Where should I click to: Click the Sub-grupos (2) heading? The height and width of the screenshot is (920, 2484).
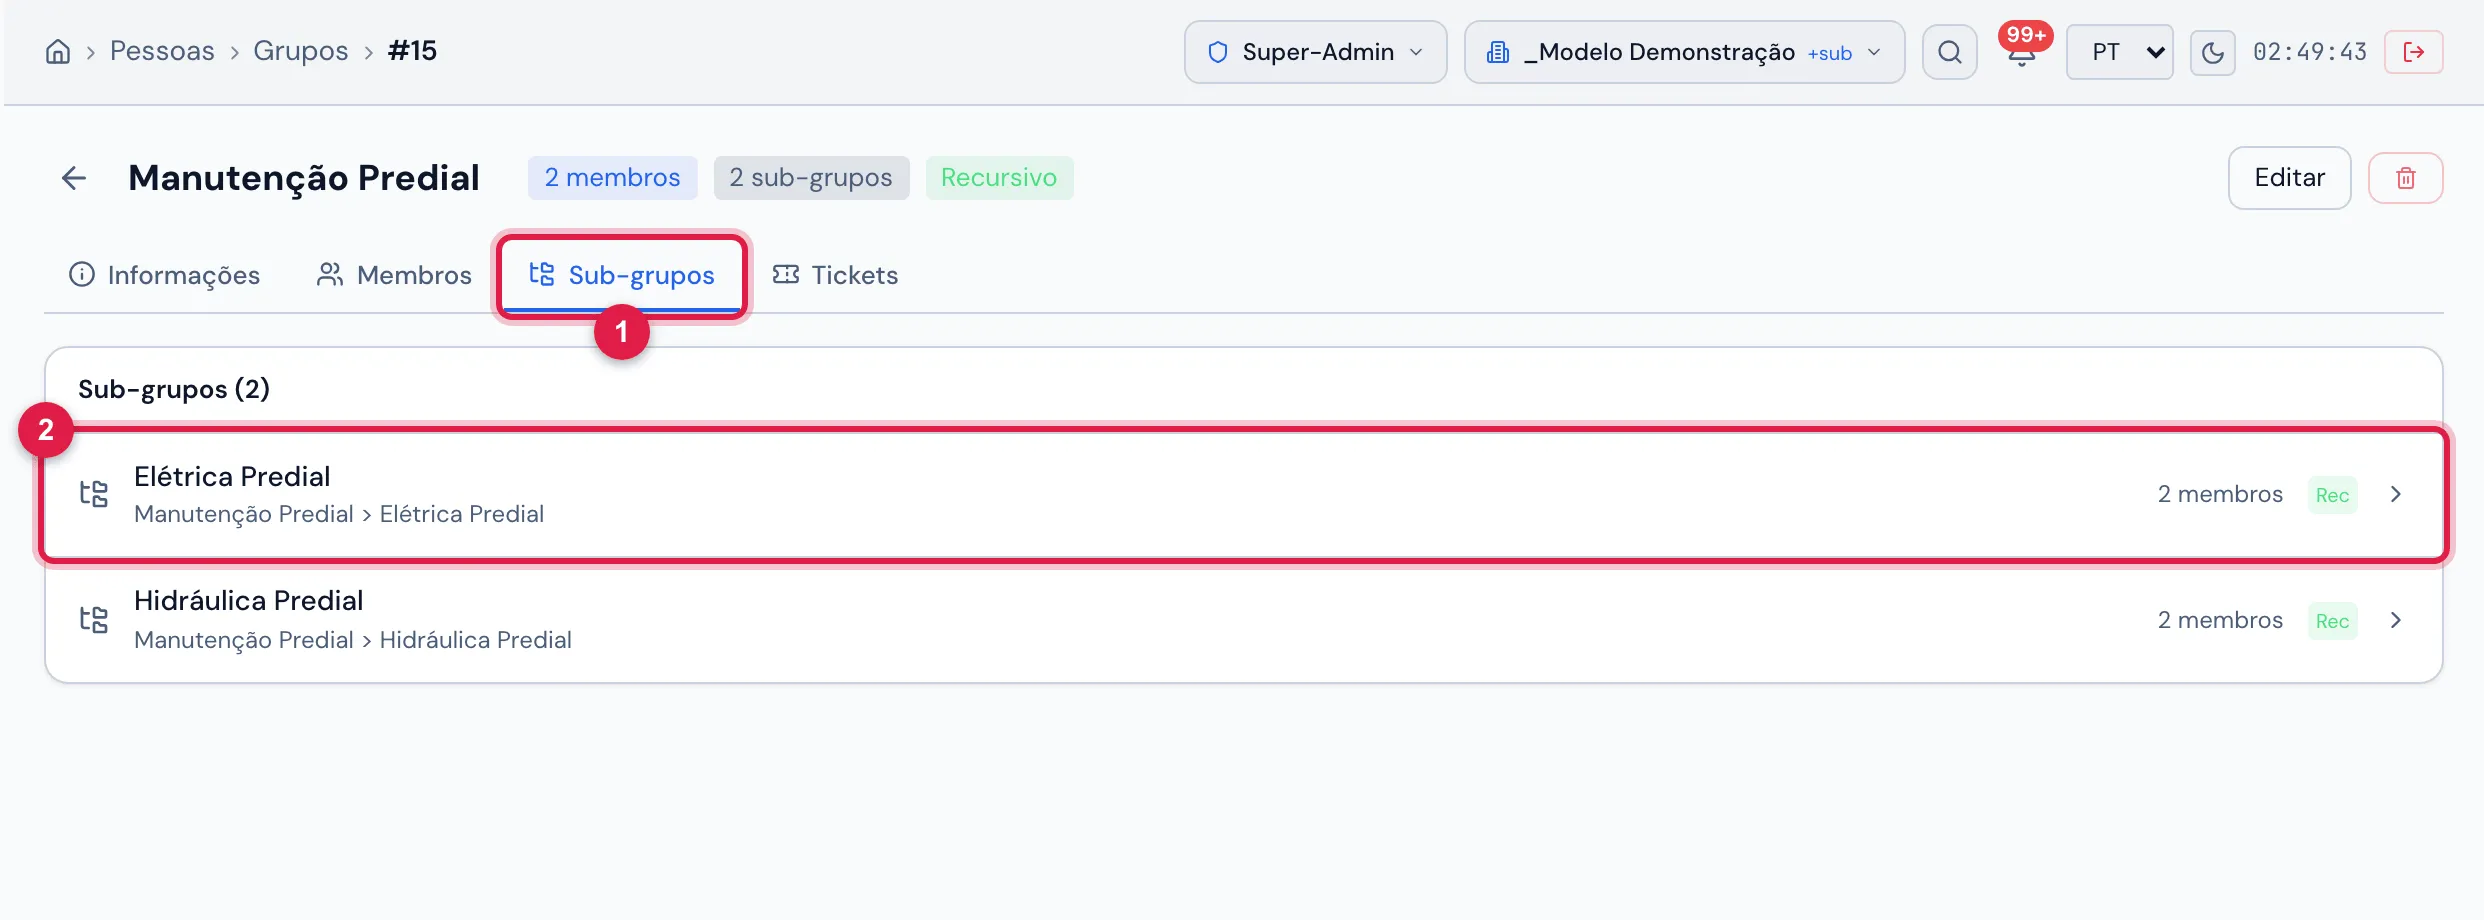coord(174,389)
